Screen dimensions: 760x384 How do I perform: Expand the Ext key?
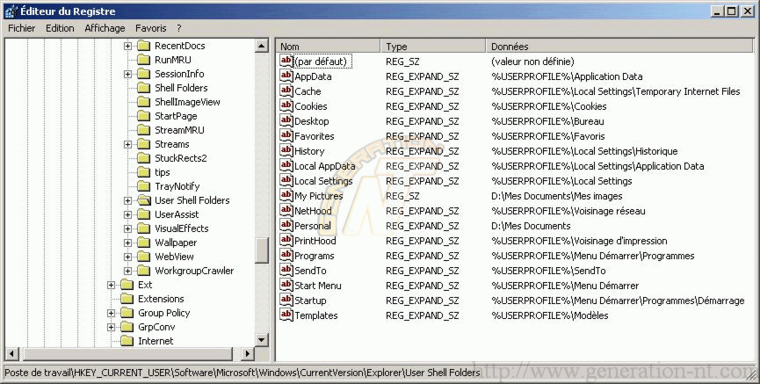111,285
